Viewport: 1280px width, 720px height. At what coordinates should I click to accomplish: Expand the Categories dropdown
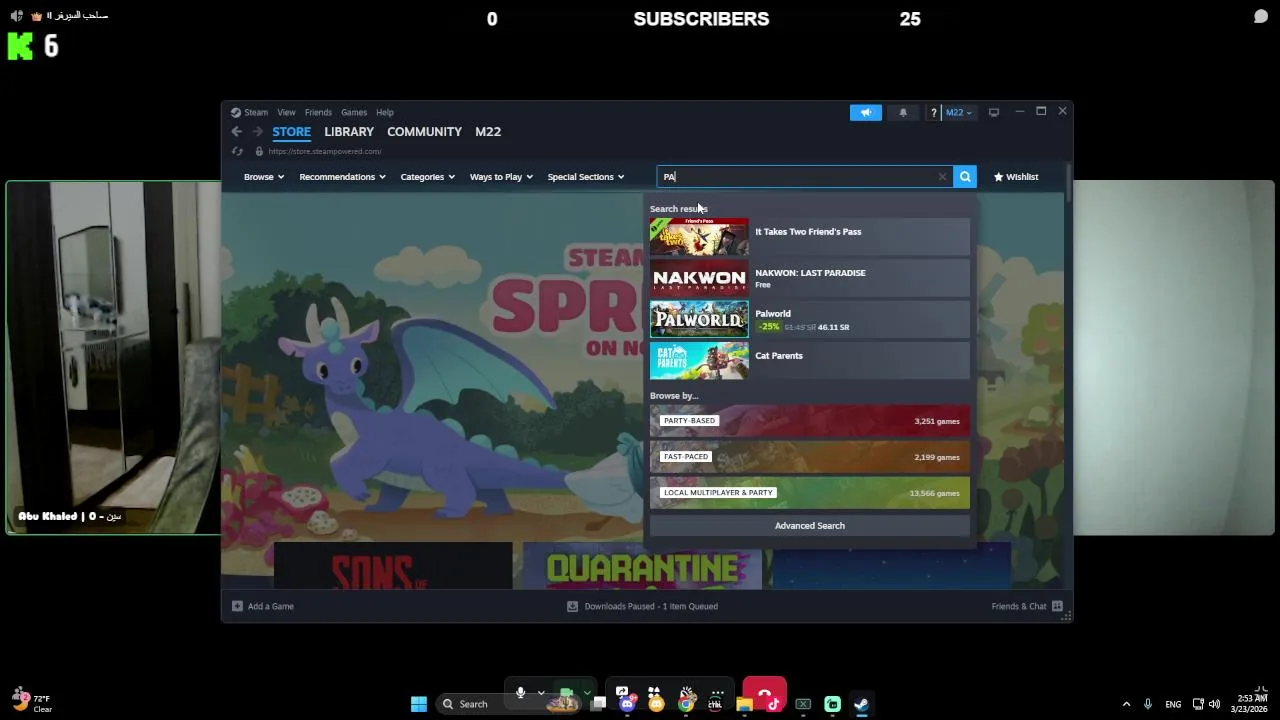point(428,177)
